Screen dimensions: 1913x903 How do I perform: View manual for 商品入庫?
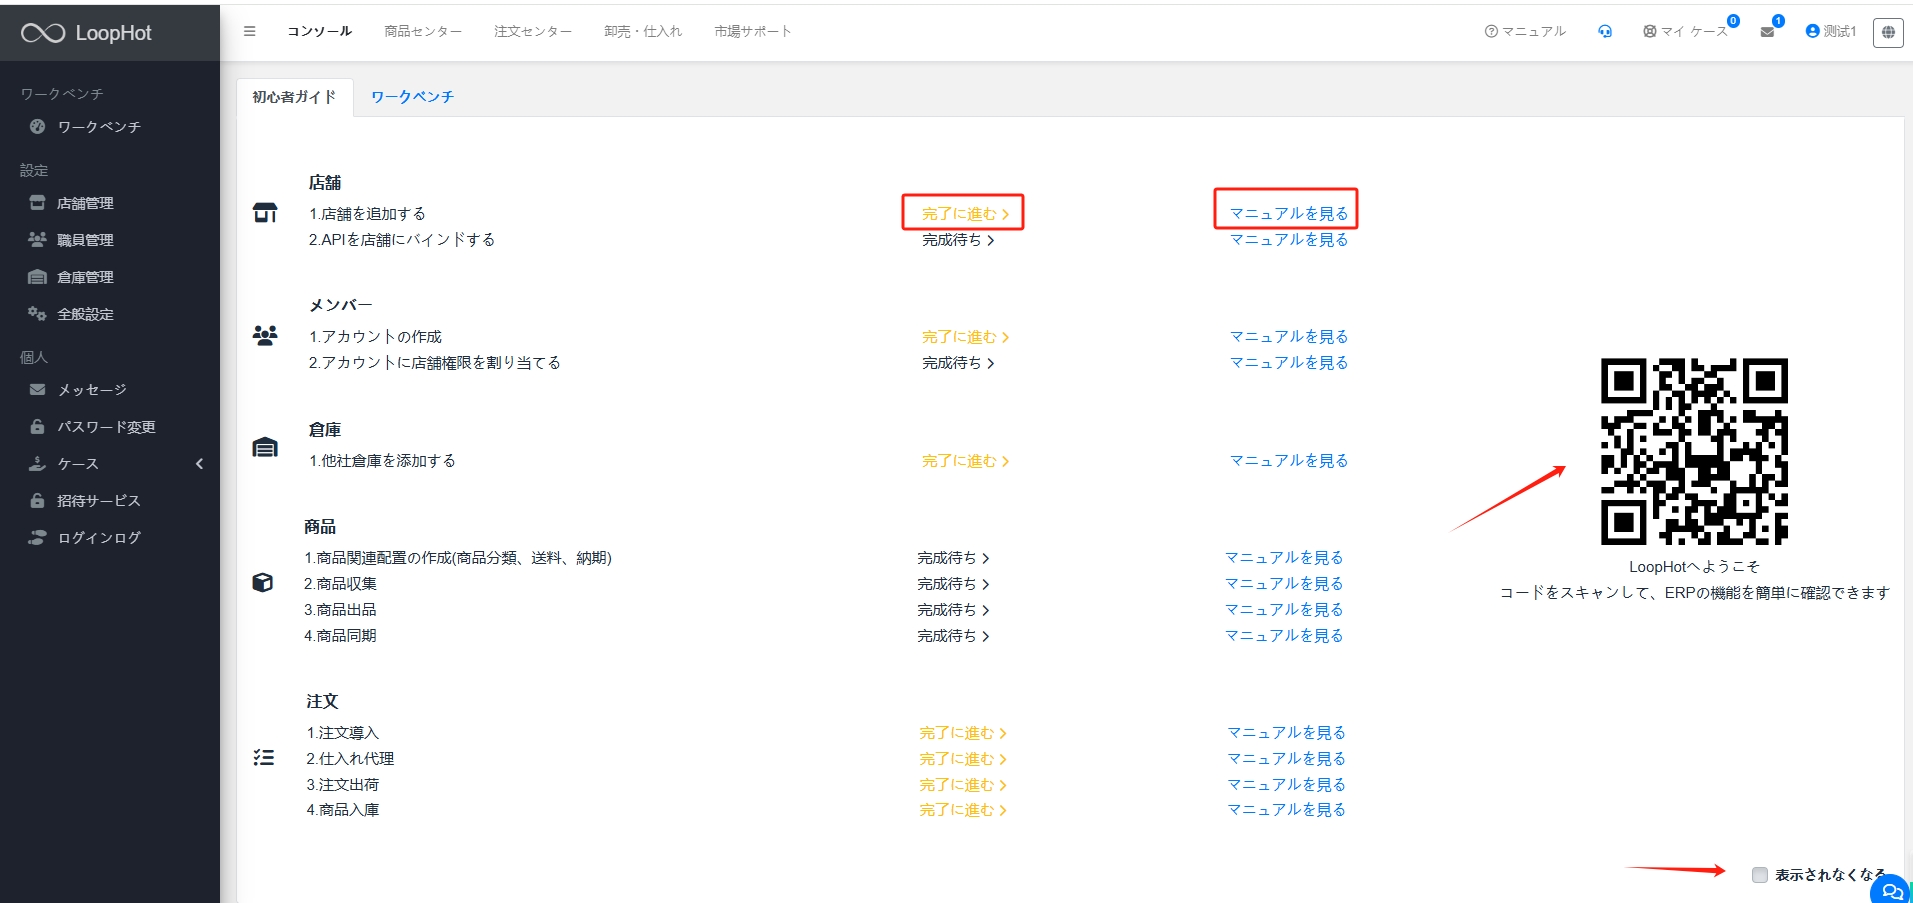click(x=1286, y=810)
